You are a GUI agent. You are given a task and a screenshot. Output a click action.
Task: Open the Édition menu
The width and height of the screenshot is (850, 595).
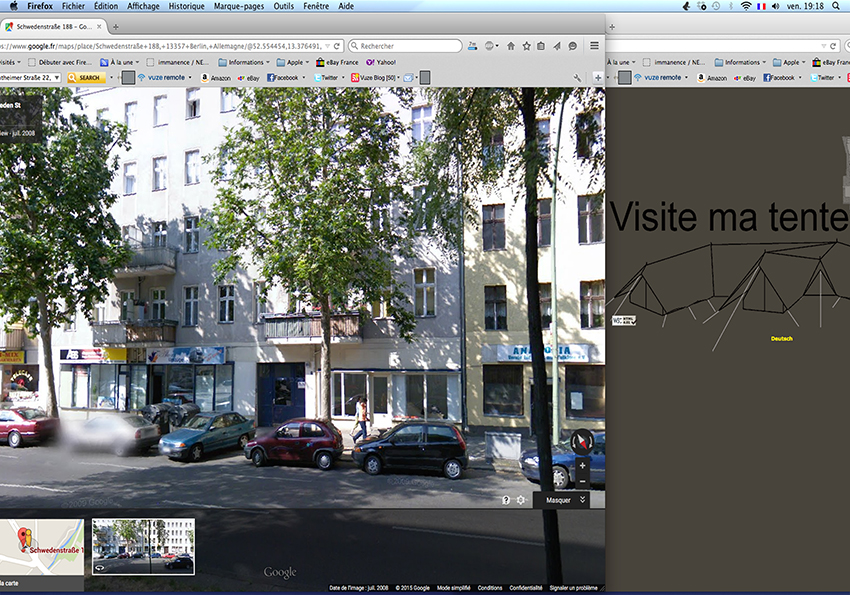[x=106, y=6]
